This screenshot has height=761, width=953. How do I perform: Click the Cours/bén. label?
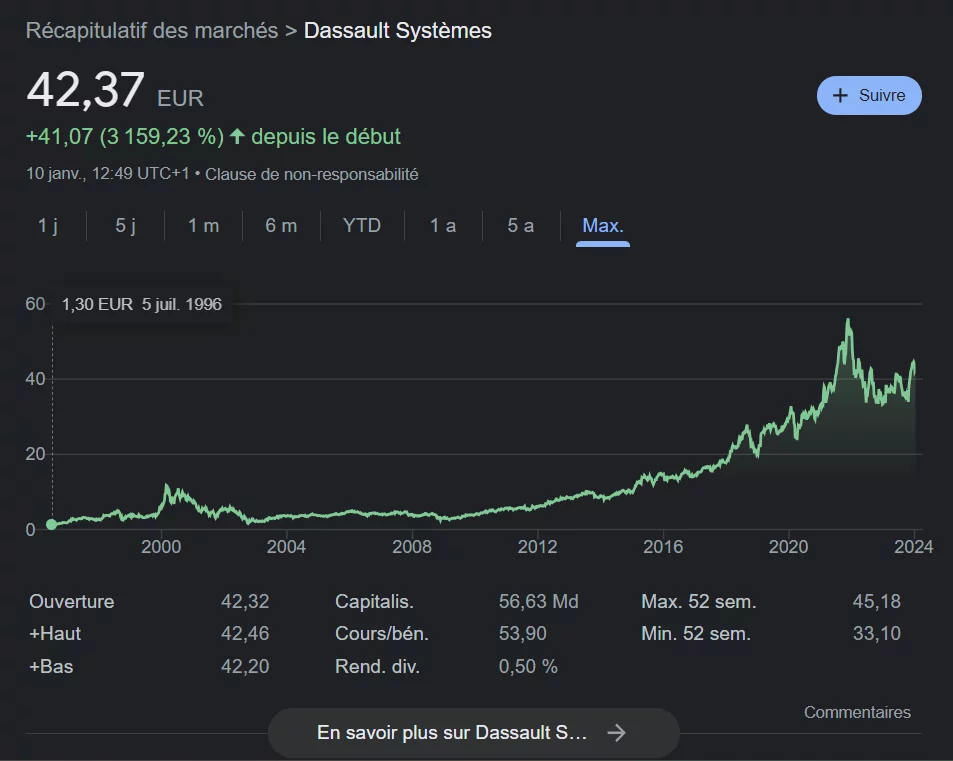click(382, 633)
